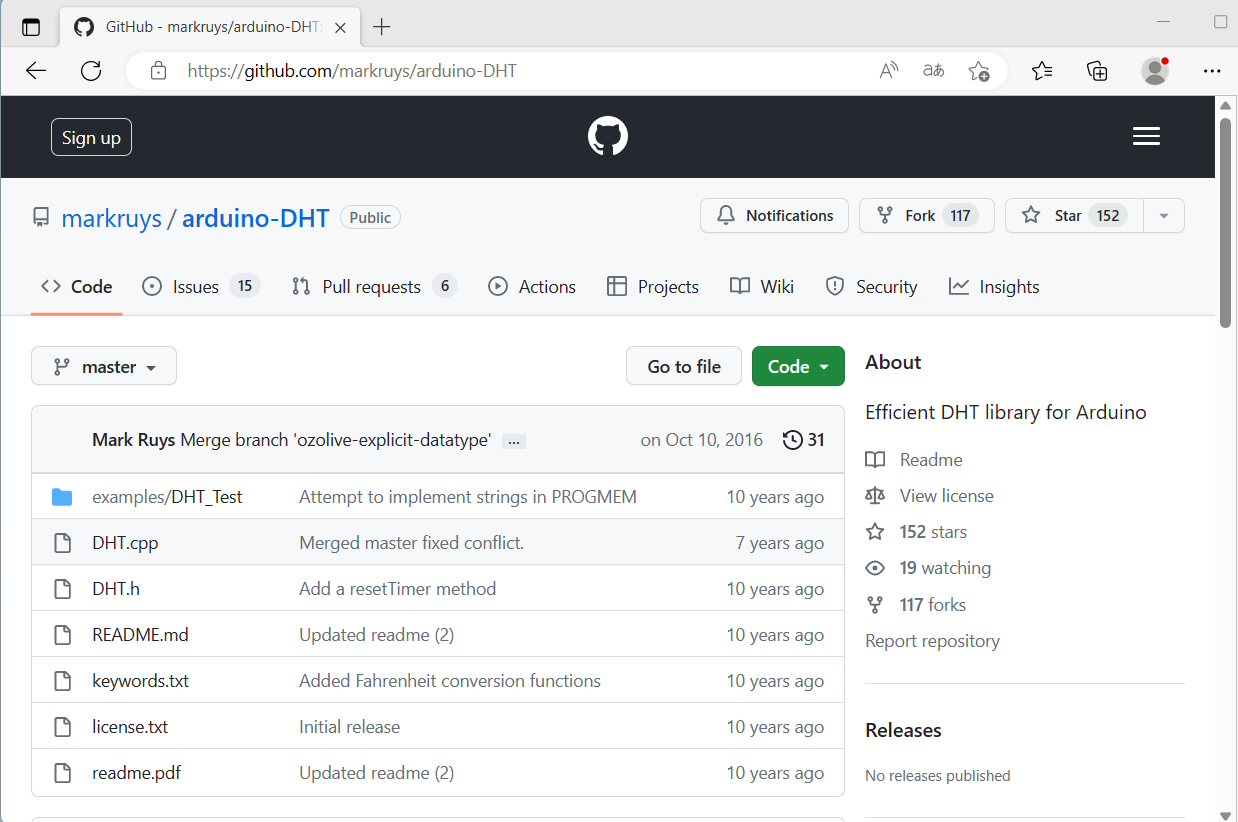Star the repository with Star button
The image size is (1238, 822).
(1073, 216)
